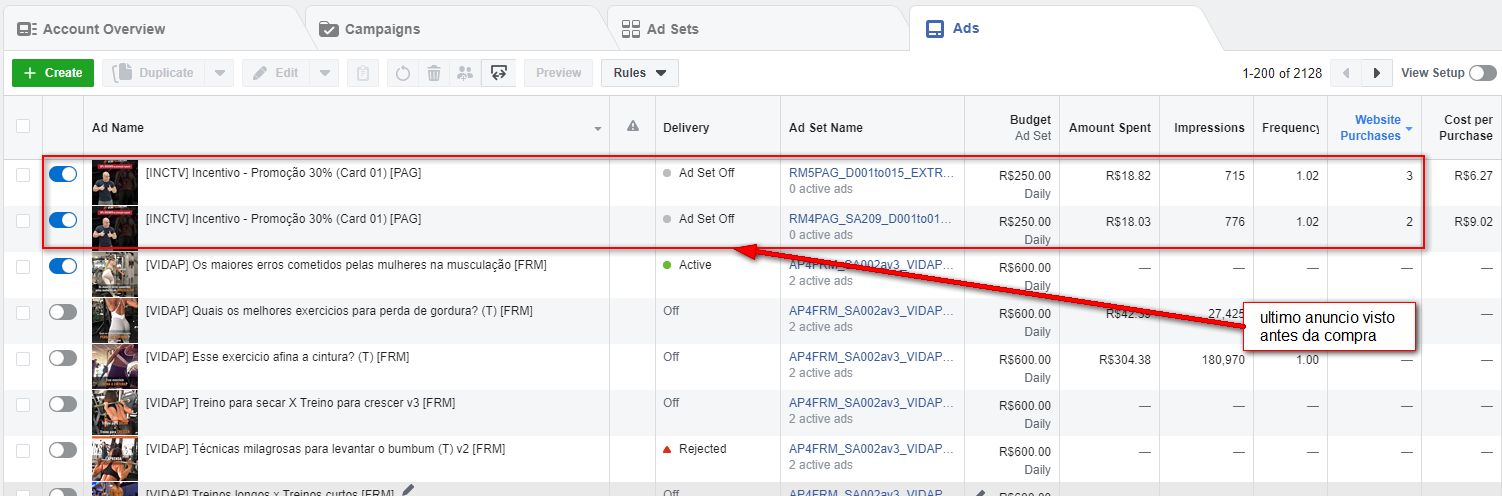
Task: Click the green Create button
Action: (x=53, y=73)
